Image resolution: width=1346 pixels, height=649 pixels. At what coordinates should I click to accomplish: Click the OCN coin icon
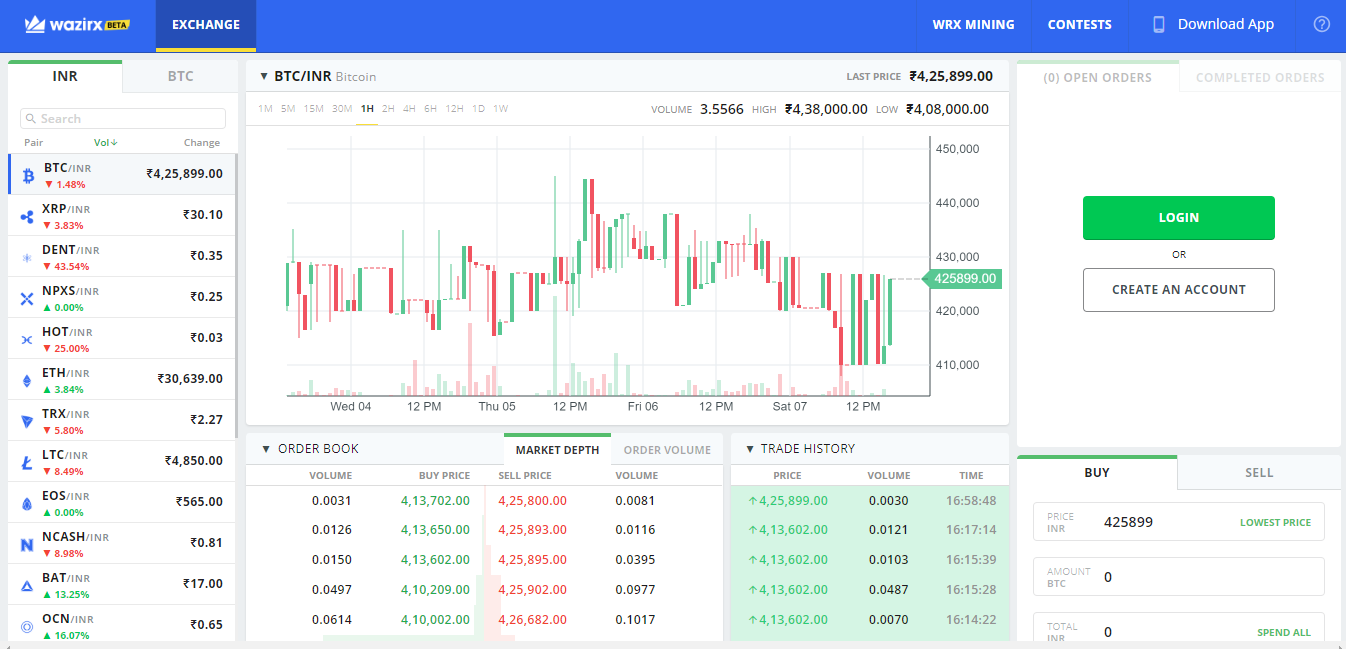coord(28,627)
